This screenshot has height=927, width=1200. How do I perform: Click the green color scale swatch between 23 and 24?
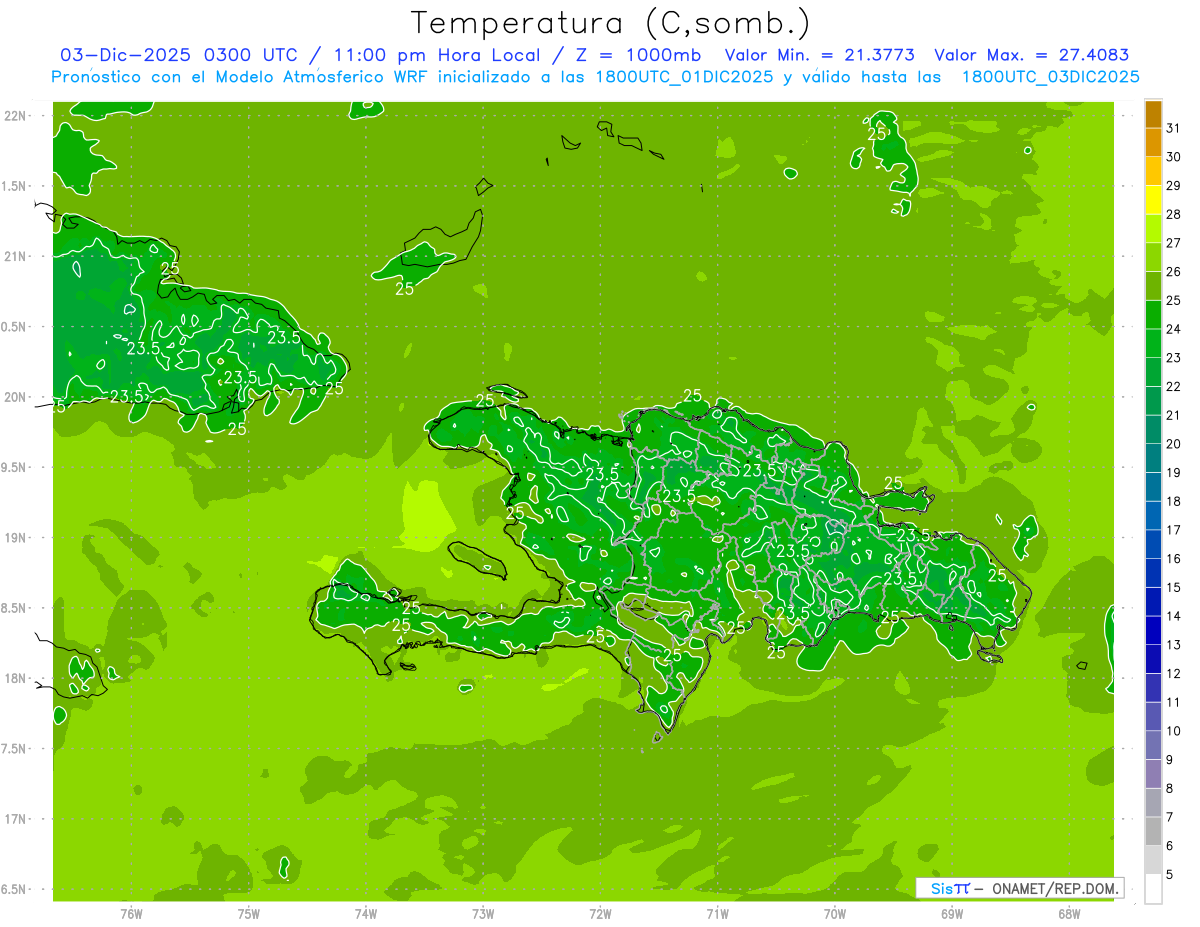(1153, 343)
